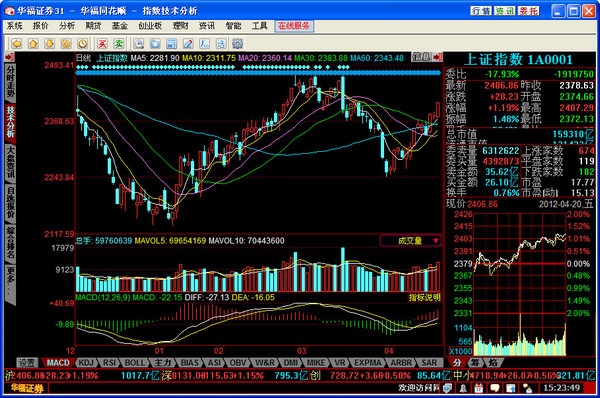Click the red arrow icon above left sidebar
The height and width of the screenshot is (398, 600).
point(10,57)
